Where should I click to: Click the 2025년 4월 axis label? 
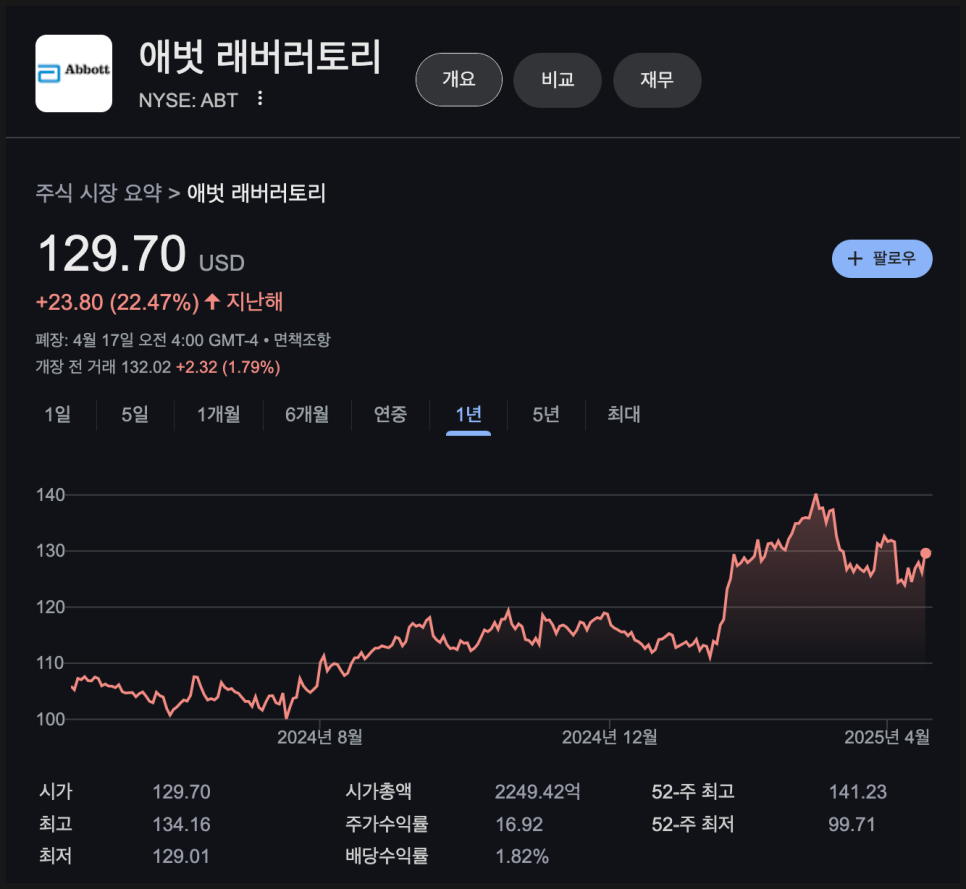(x=887, y=737)
